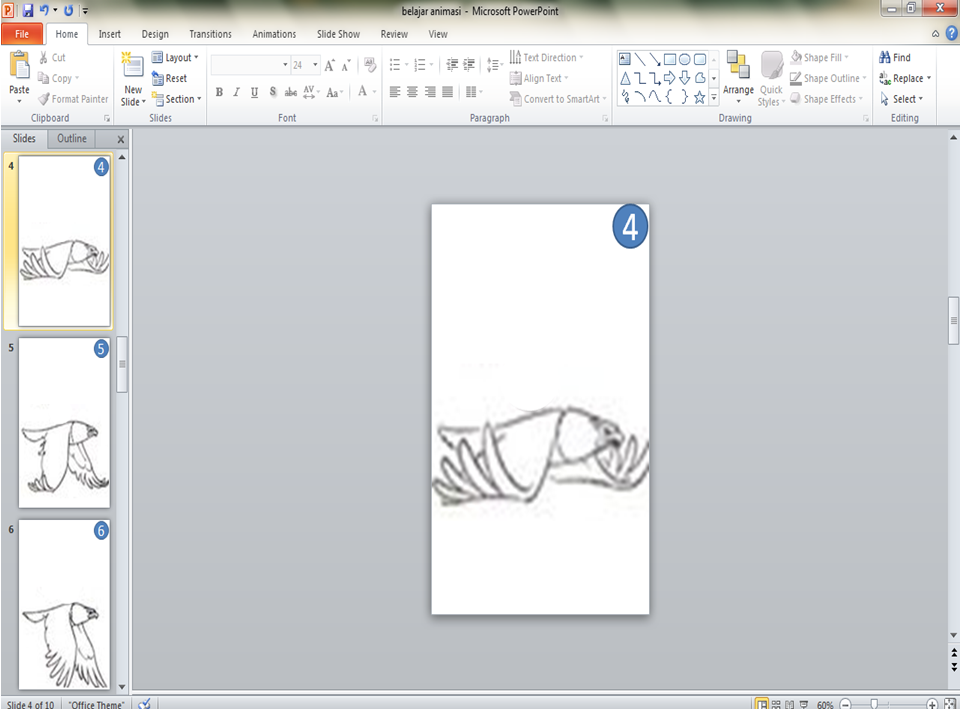The image size is (960, 720).
Task: Justify the paragraph text
Action: (448, 92)
